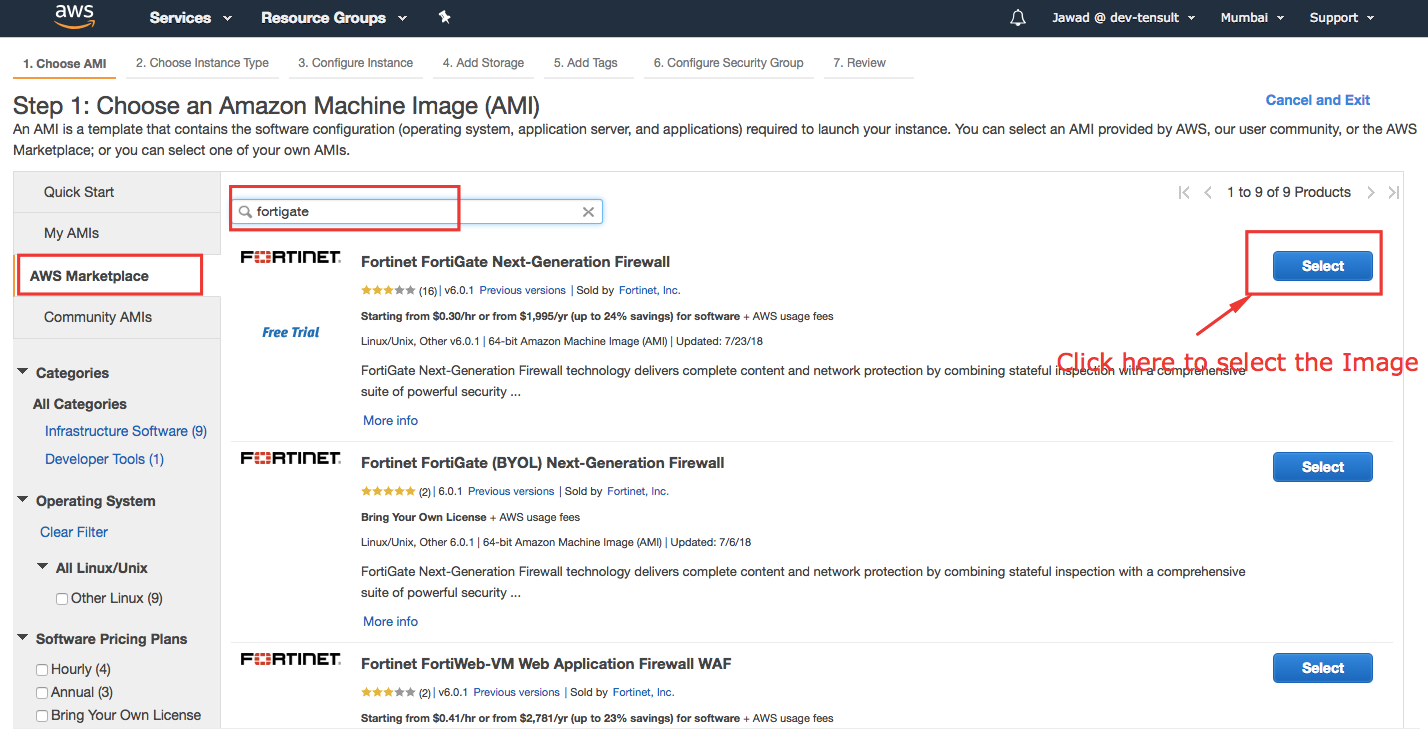The width and height of the screenshot is (1428, 747).
Task: Select the FortiGate BYOL firewall image
Action: pyautogui.click(x=1322, y=467)
